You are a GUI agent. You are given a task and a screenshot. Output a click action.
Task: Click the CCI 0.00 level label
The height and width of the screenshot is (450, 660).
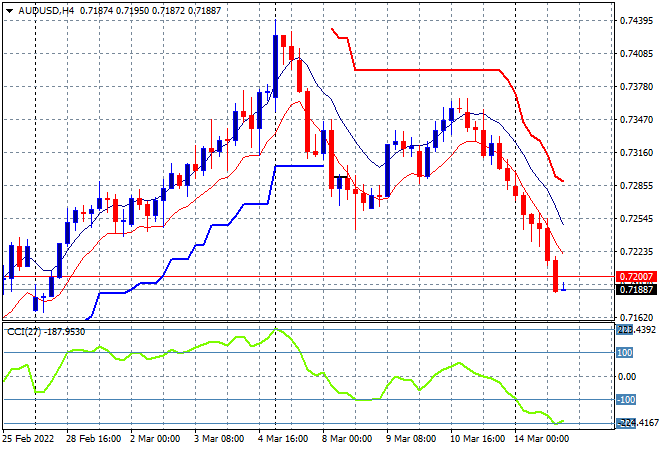click(x=626, y=376)
